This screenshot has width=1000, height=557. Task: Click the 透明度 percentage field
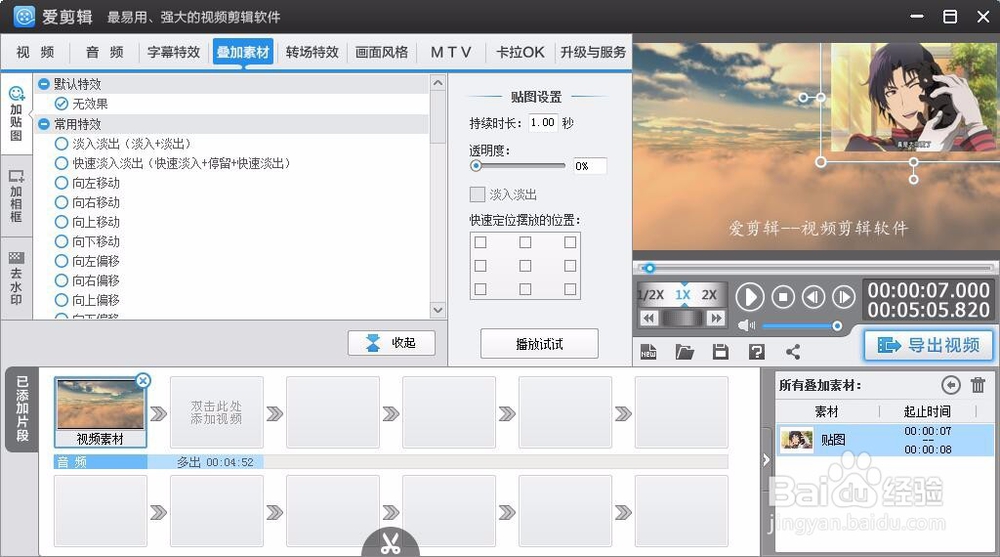[590, 166]
